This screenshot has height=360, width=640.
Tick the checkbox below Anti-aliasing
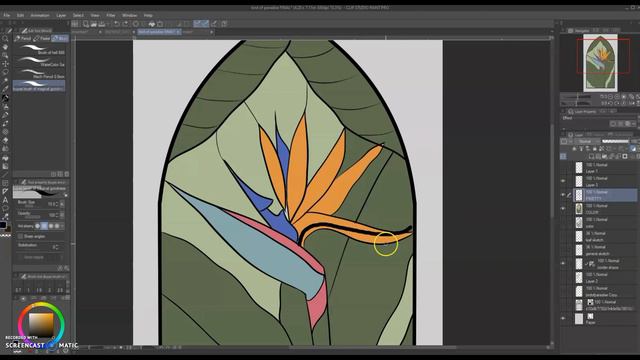20,236
